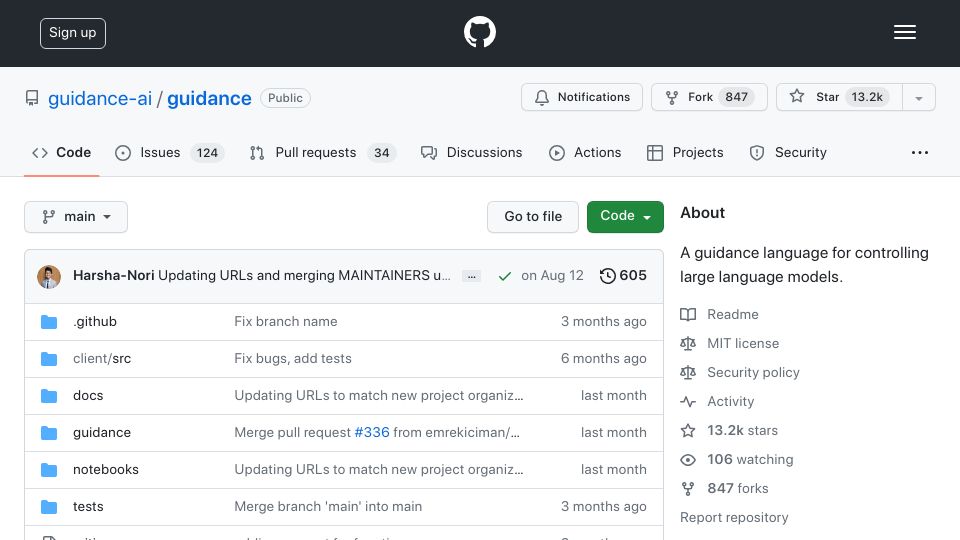Open the Harsha-Nori author link
Image resolution: width=960 pixels, height=540 pixels.
pyautogui.click(x=113, y=276)
